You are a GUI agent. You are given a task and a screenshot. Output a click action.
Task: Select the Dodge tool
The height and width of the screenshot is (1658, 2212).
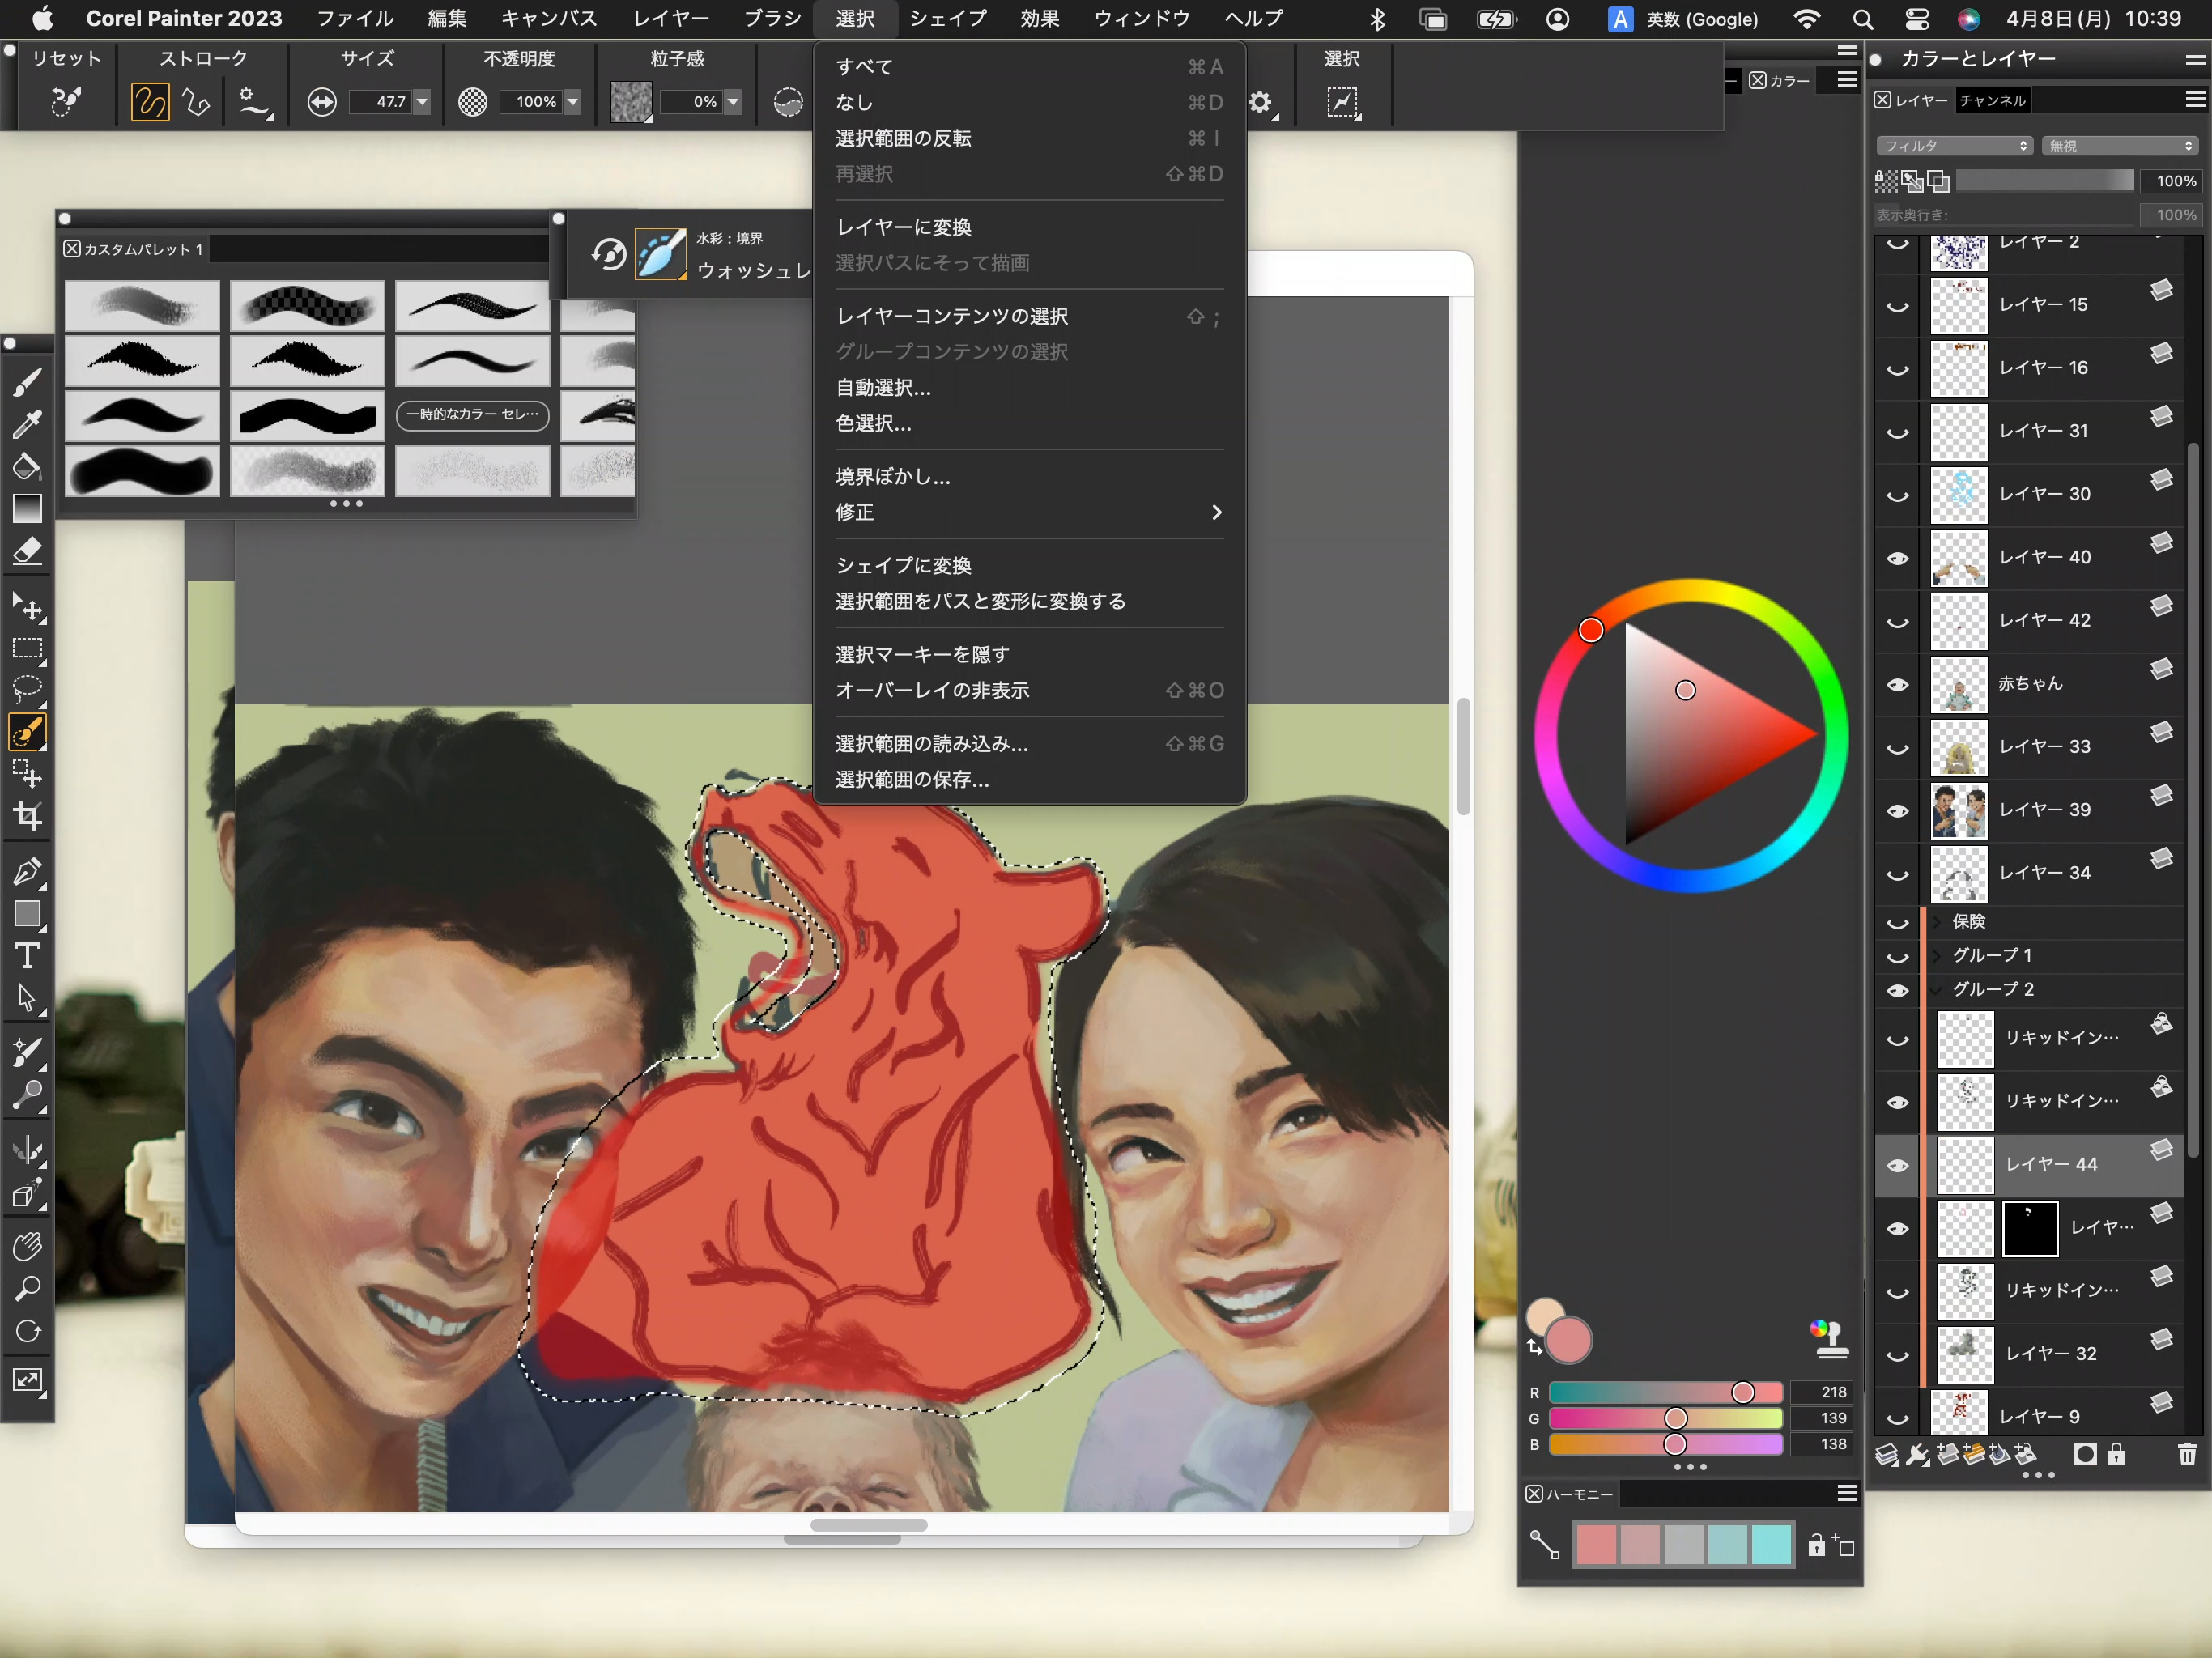click(x=27, y=1096)
